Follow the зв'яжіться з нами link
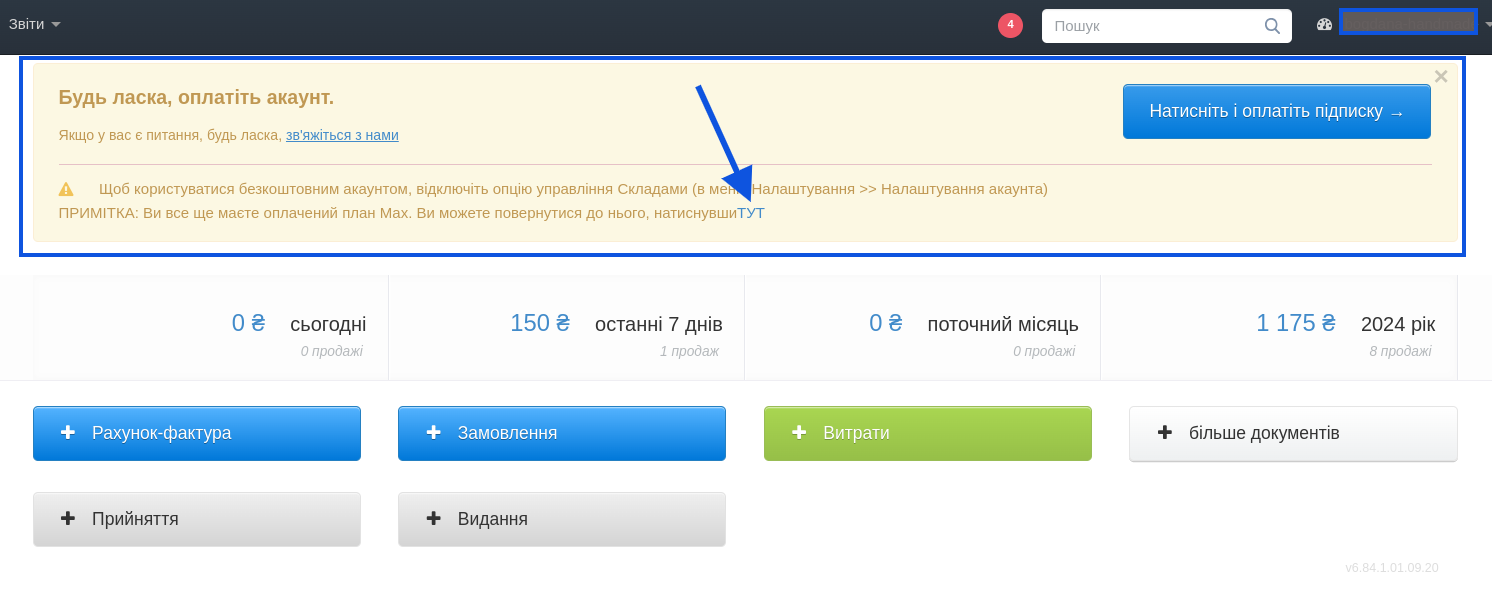 click(342, 135)
